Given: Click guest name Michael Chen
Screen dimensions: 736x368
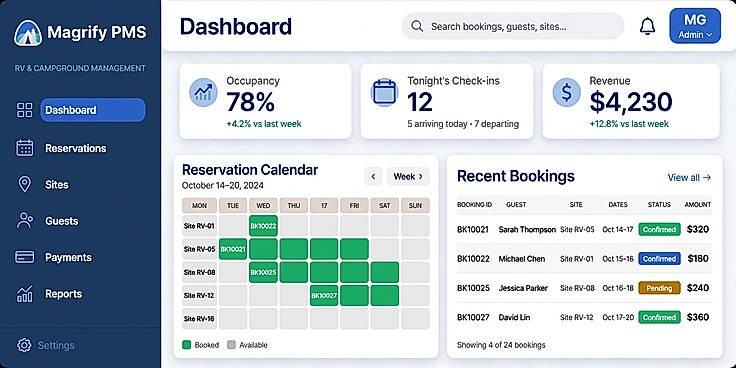Looking at the screenshot, I should [521, 259].
